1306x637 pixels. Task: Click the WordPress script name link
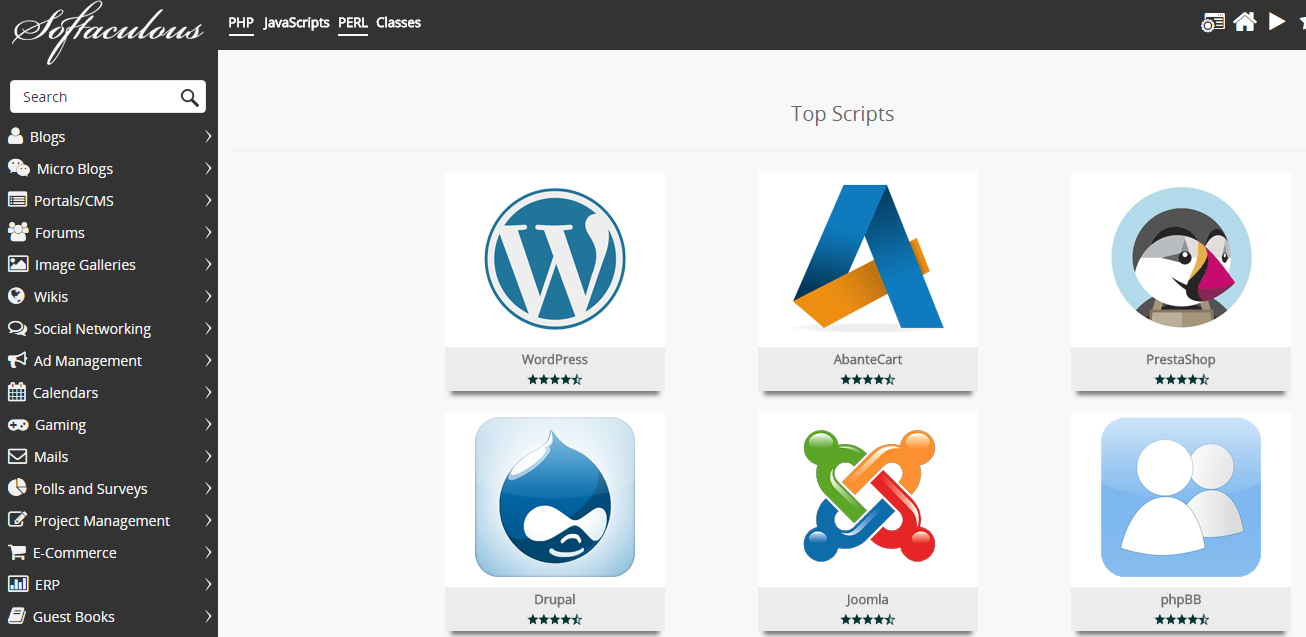click(x=555, y=359)
